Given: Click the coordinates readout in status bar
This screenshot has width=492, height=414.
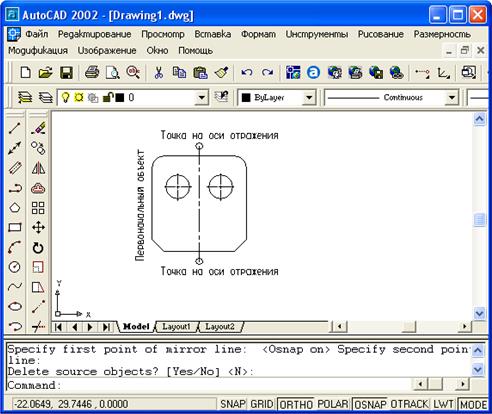Looking at the screenshot, I should pyautogui.click(x=114, y=404).
